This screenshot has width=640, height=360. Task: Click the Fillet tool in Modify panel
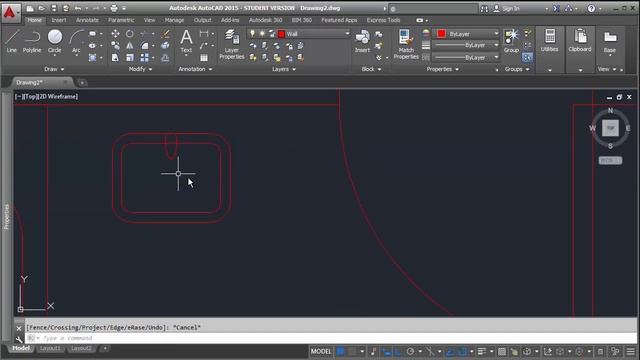pos(144,46)
